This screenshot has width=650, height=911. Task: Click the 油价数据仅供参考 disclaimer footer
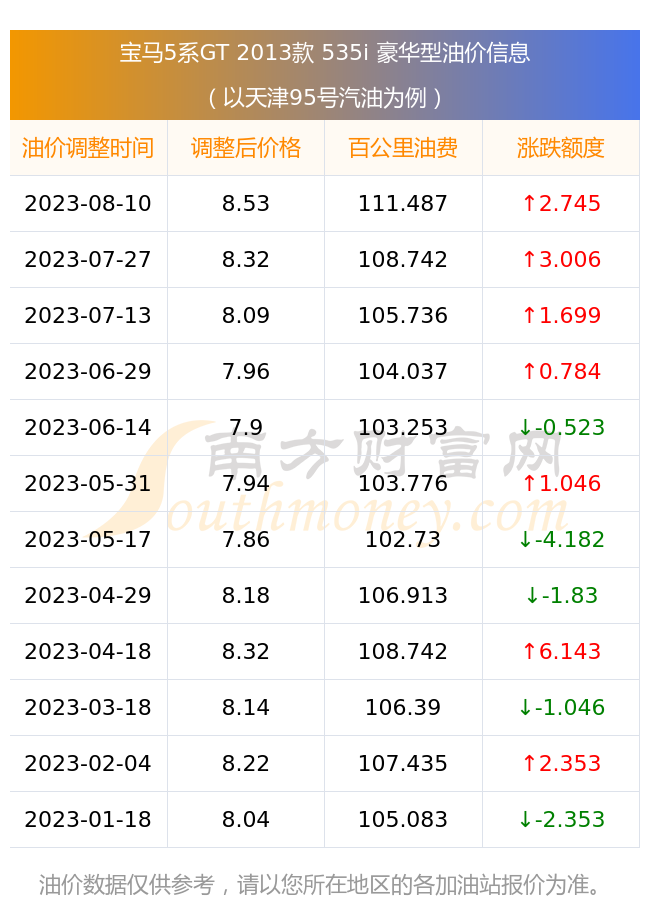(x=319, y=885)
